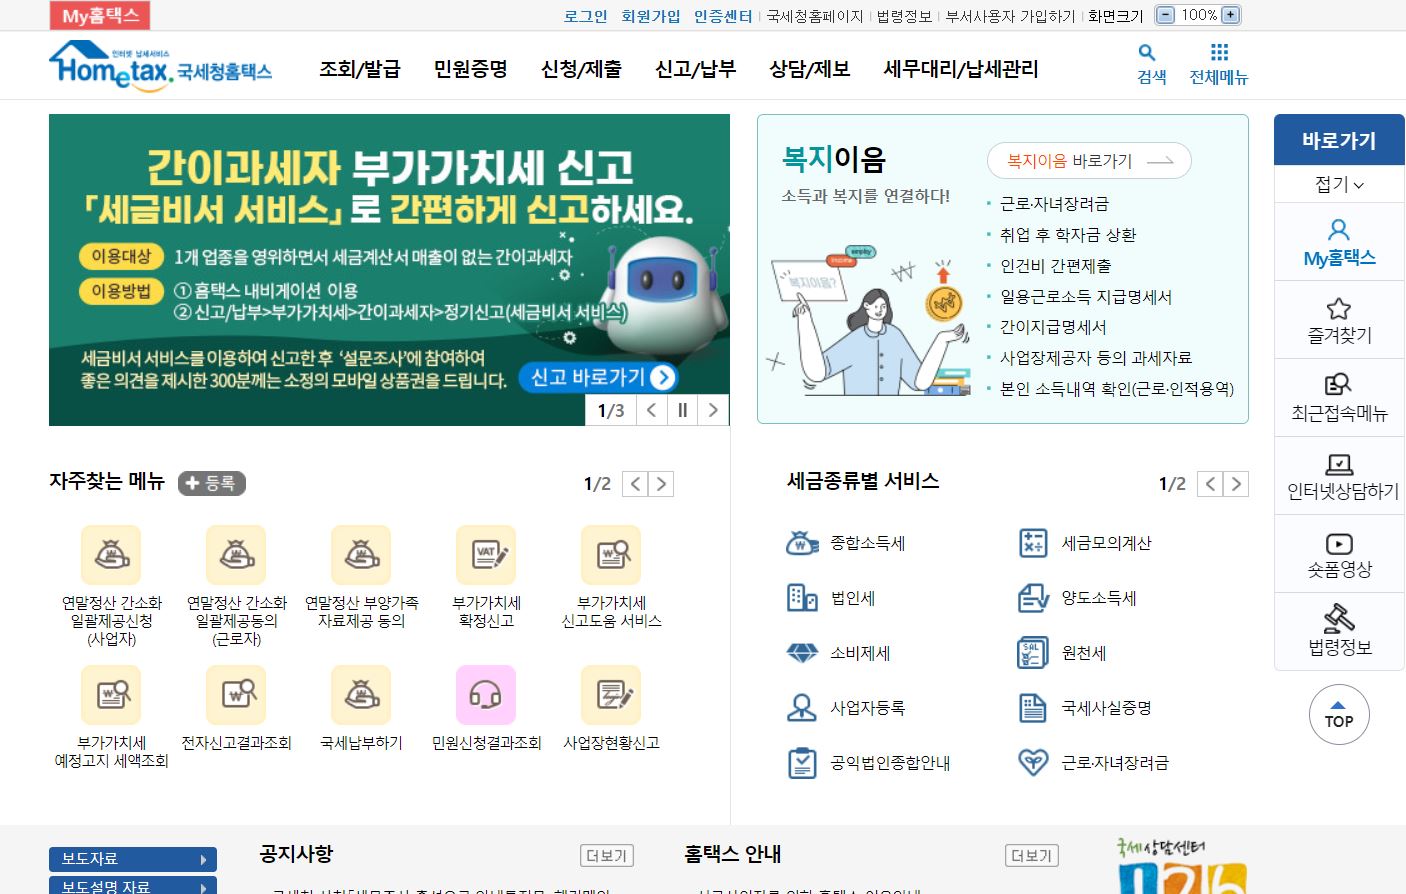Go to next page of 세금종류별 서비스
Image resolution: width=1406 pixels, height=894 pixels.
(x=1236, y=484)
